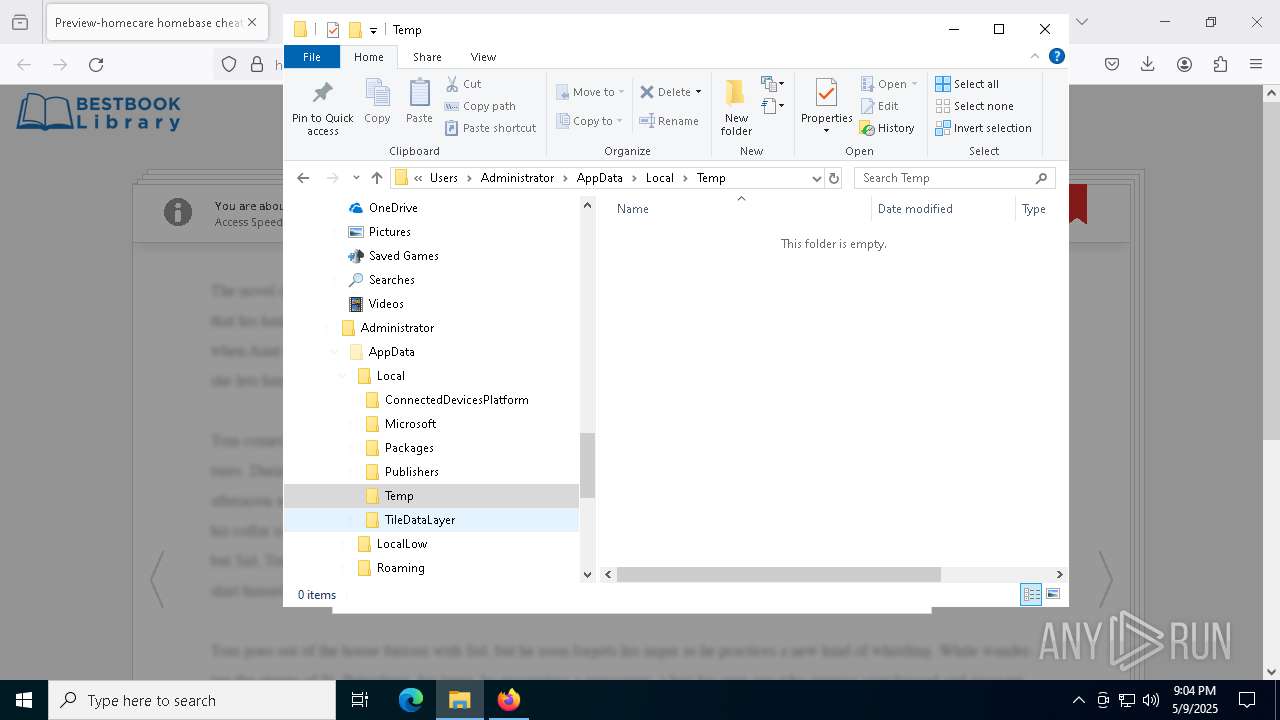The width and height of the screenshot is (1280, 720).
Task: Collapse the AppData tree node
Action: click(x=334, y=352)
